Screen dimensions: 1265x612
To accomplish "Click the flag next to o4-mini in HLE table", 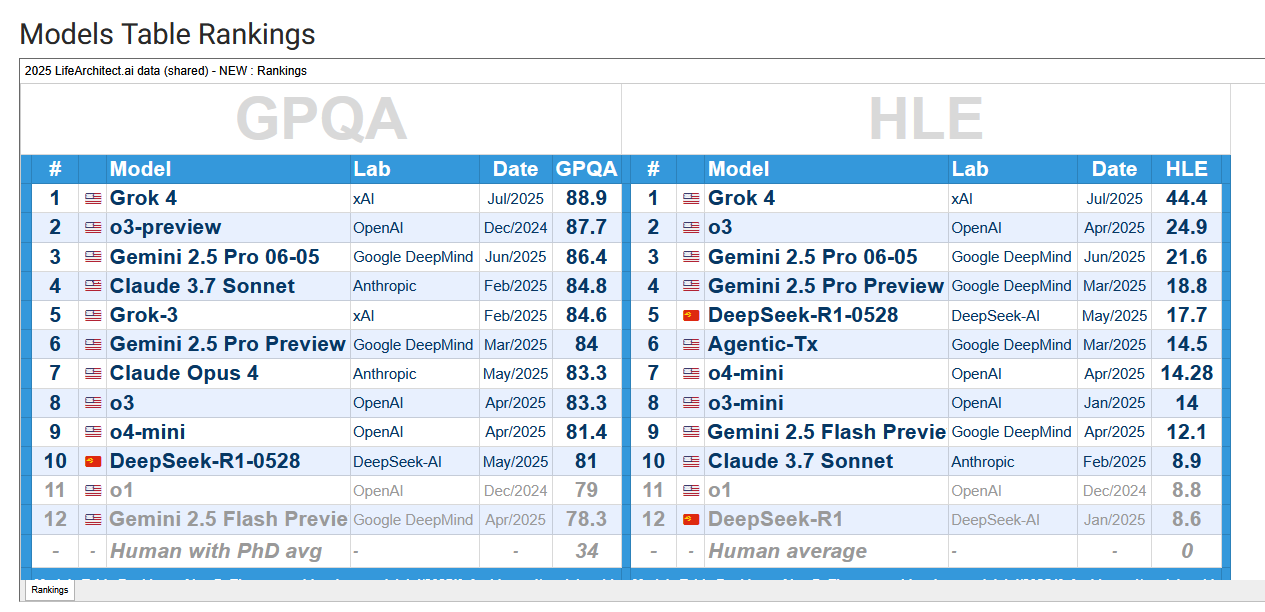I will (x=691, y=373).
